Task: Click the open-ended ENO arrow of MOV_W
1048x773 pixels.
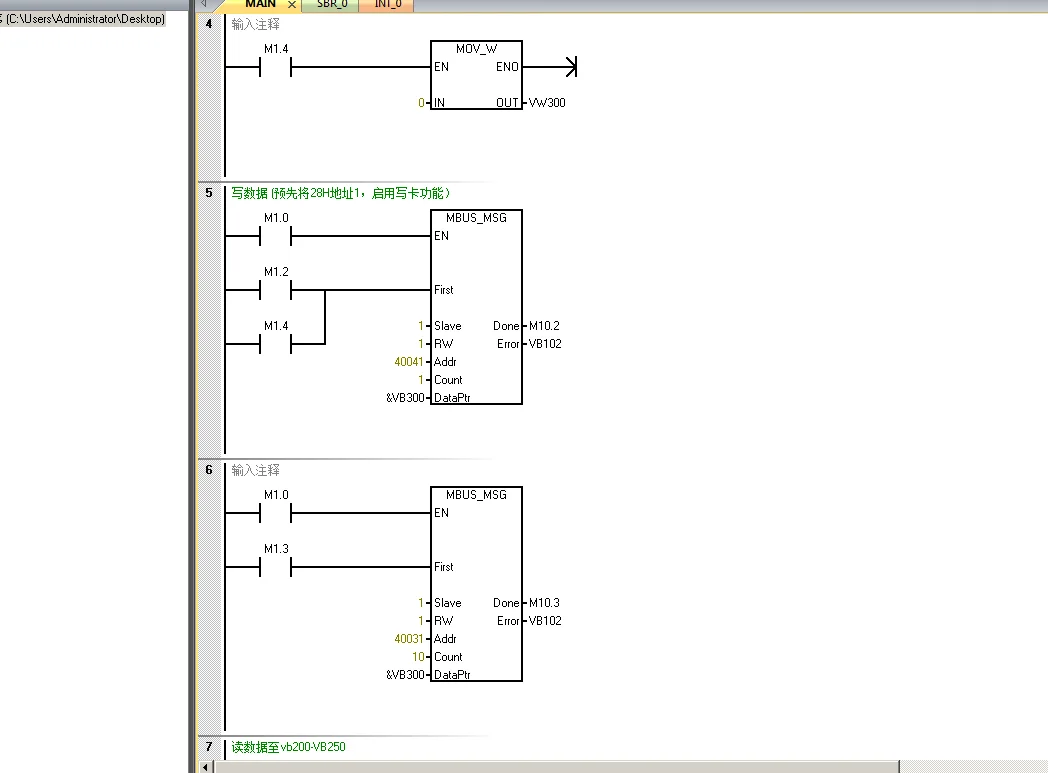Action: [x=570, y=67]
